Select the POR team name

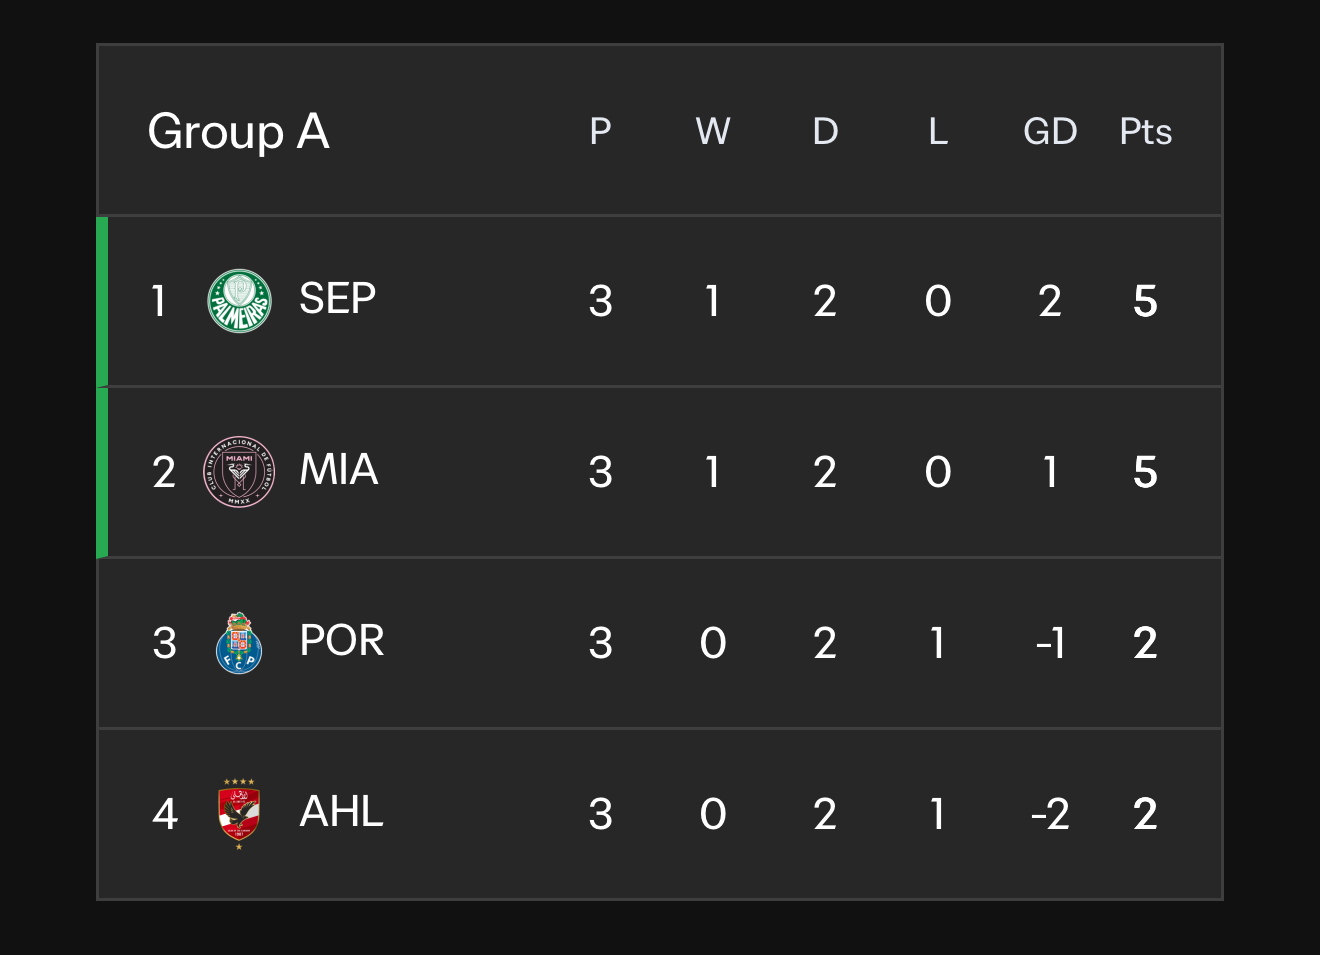click(342, 641)
